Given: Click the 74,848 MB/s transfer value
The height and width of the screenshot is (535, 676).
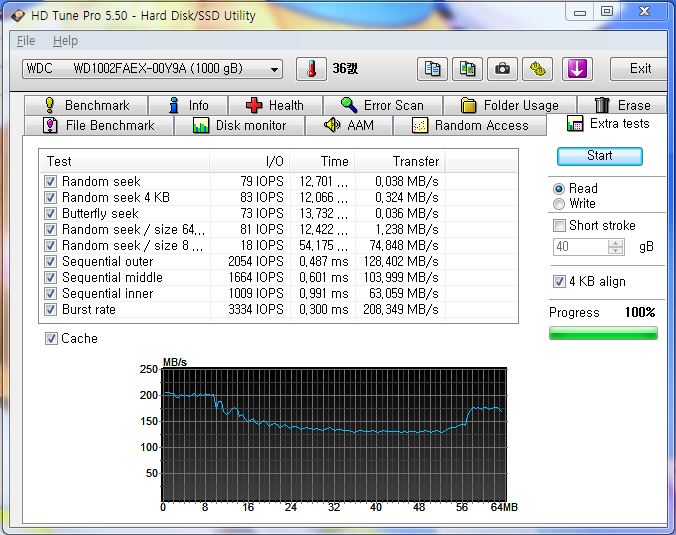Looking at the screenshot, I should click(x=404, y=246).
